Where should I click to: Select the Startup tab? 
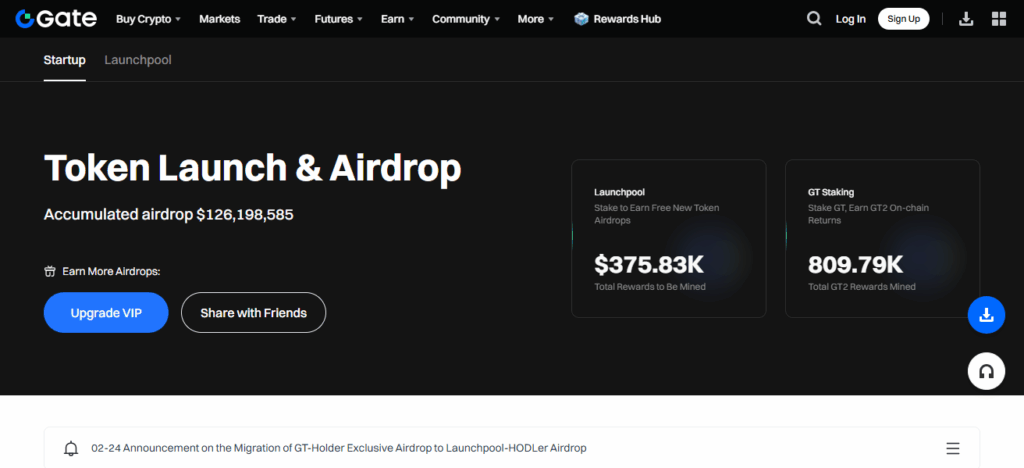click(x=65, y=60)
